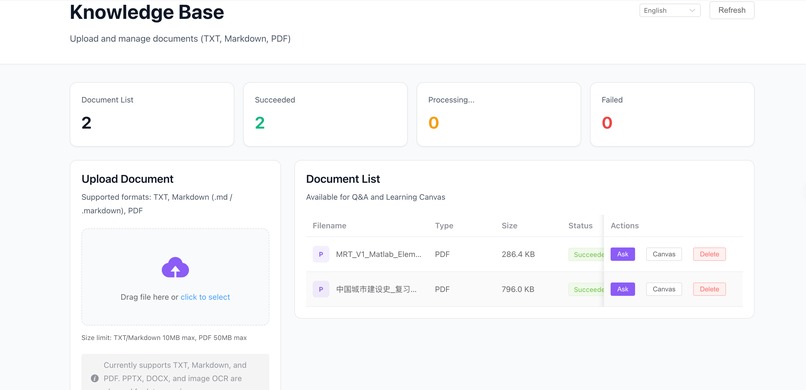Click the Size column header
The width and height of the screenshot is (806, 390).
(509, 226)
